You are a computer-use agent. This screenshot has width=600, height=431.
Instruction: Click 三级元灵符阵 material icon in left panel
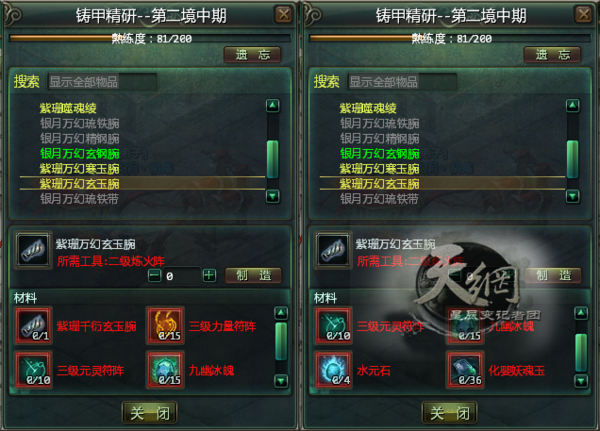coord(33,370)
